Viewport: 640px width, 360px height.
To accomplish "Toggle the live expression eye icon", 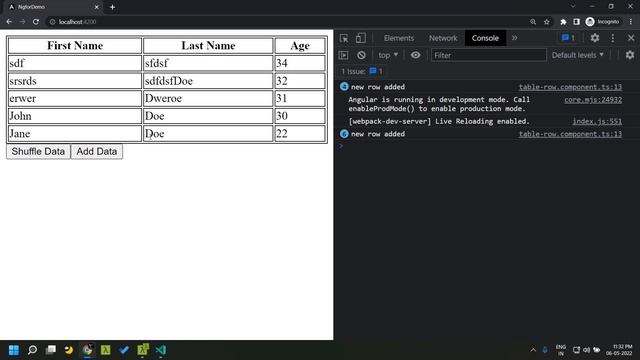I will tap(415, 55).
